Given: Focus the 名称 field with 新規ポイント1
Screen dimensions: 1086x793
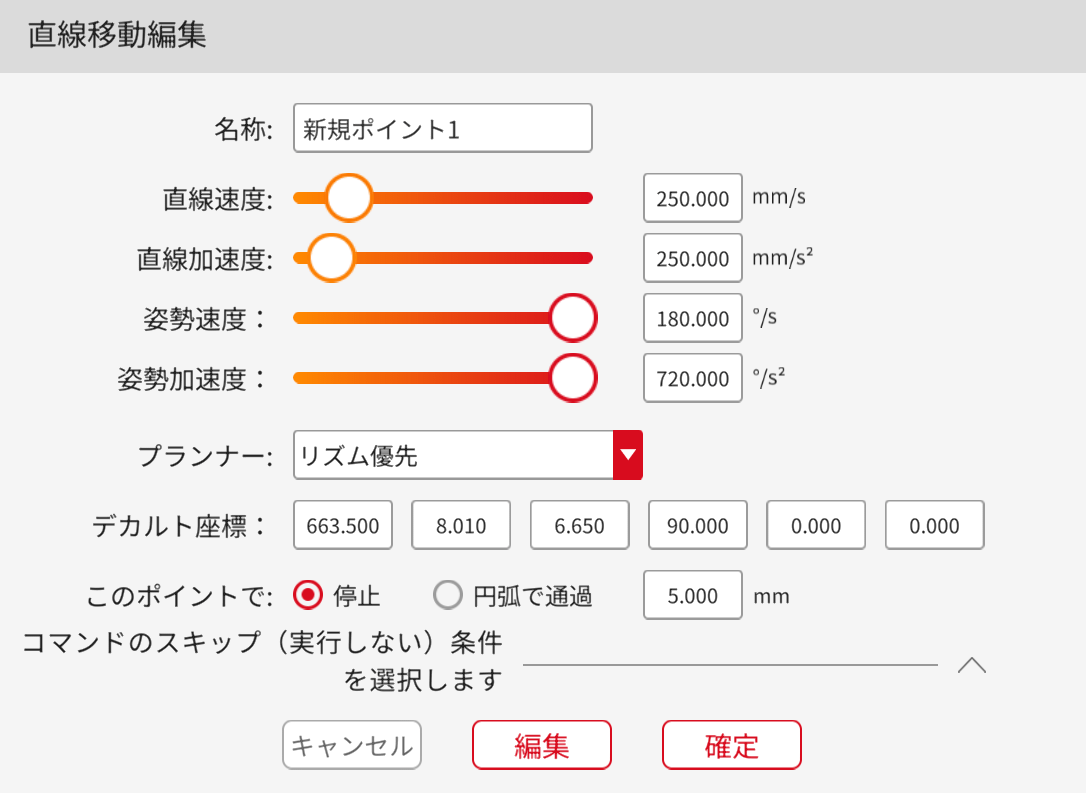Looking at the screenshot, I should (x=442, y=128).
